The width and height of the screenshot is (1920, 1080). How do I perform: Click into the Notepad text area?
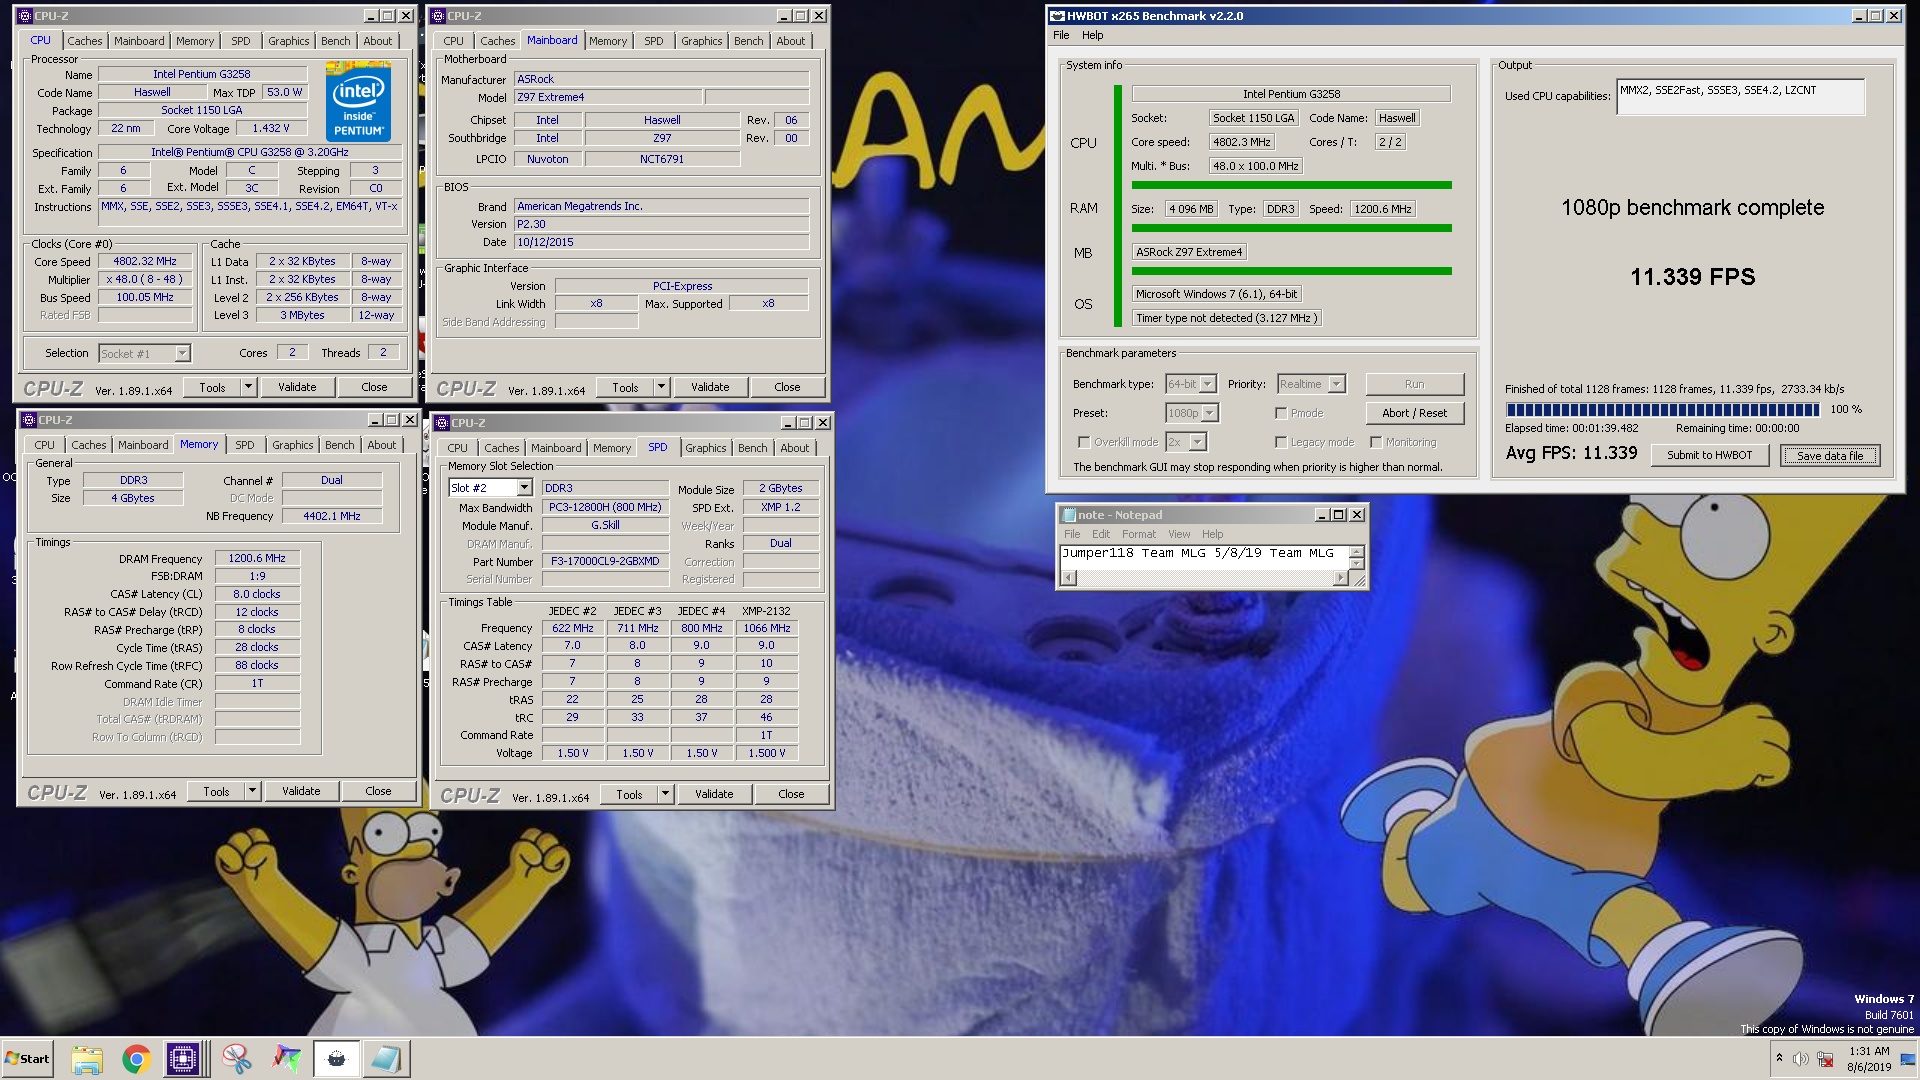(1205, 558)
